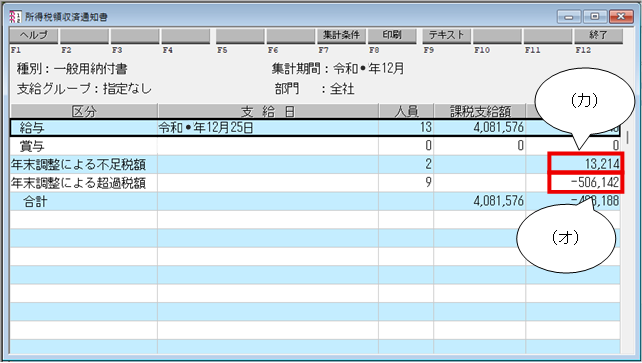The height and width of the screenshot is (363, 642).
Task: Select the 合計 row label
Action: coord(35,201)
